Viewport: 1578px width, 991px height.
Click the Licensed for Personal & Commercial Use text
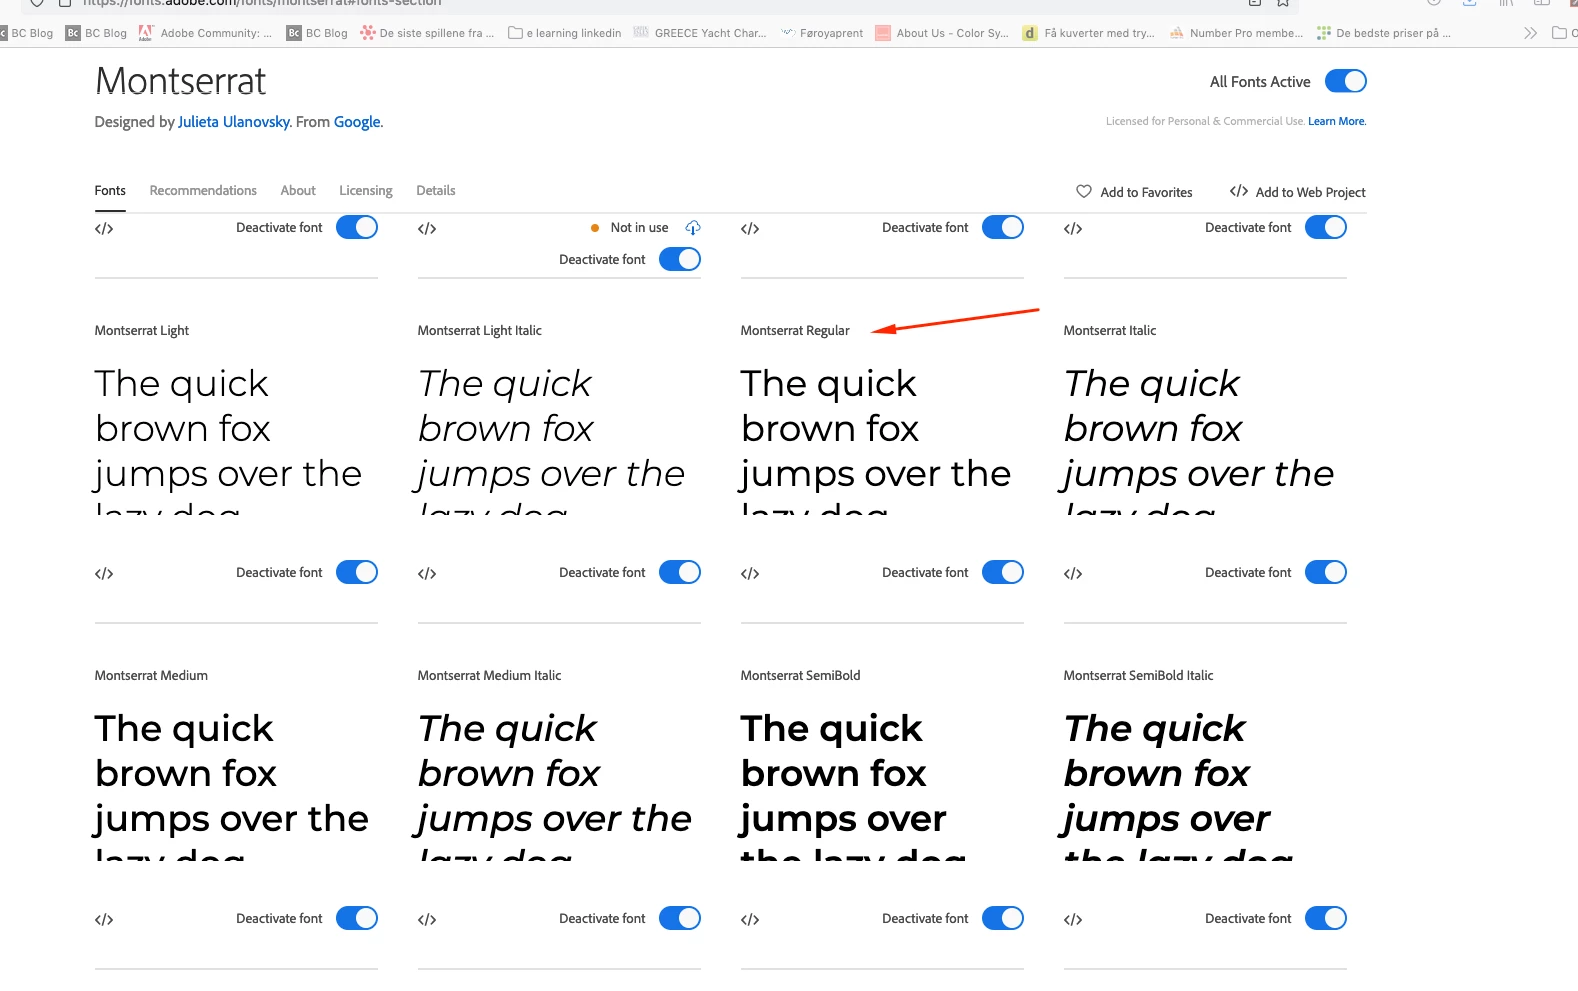1205,121
